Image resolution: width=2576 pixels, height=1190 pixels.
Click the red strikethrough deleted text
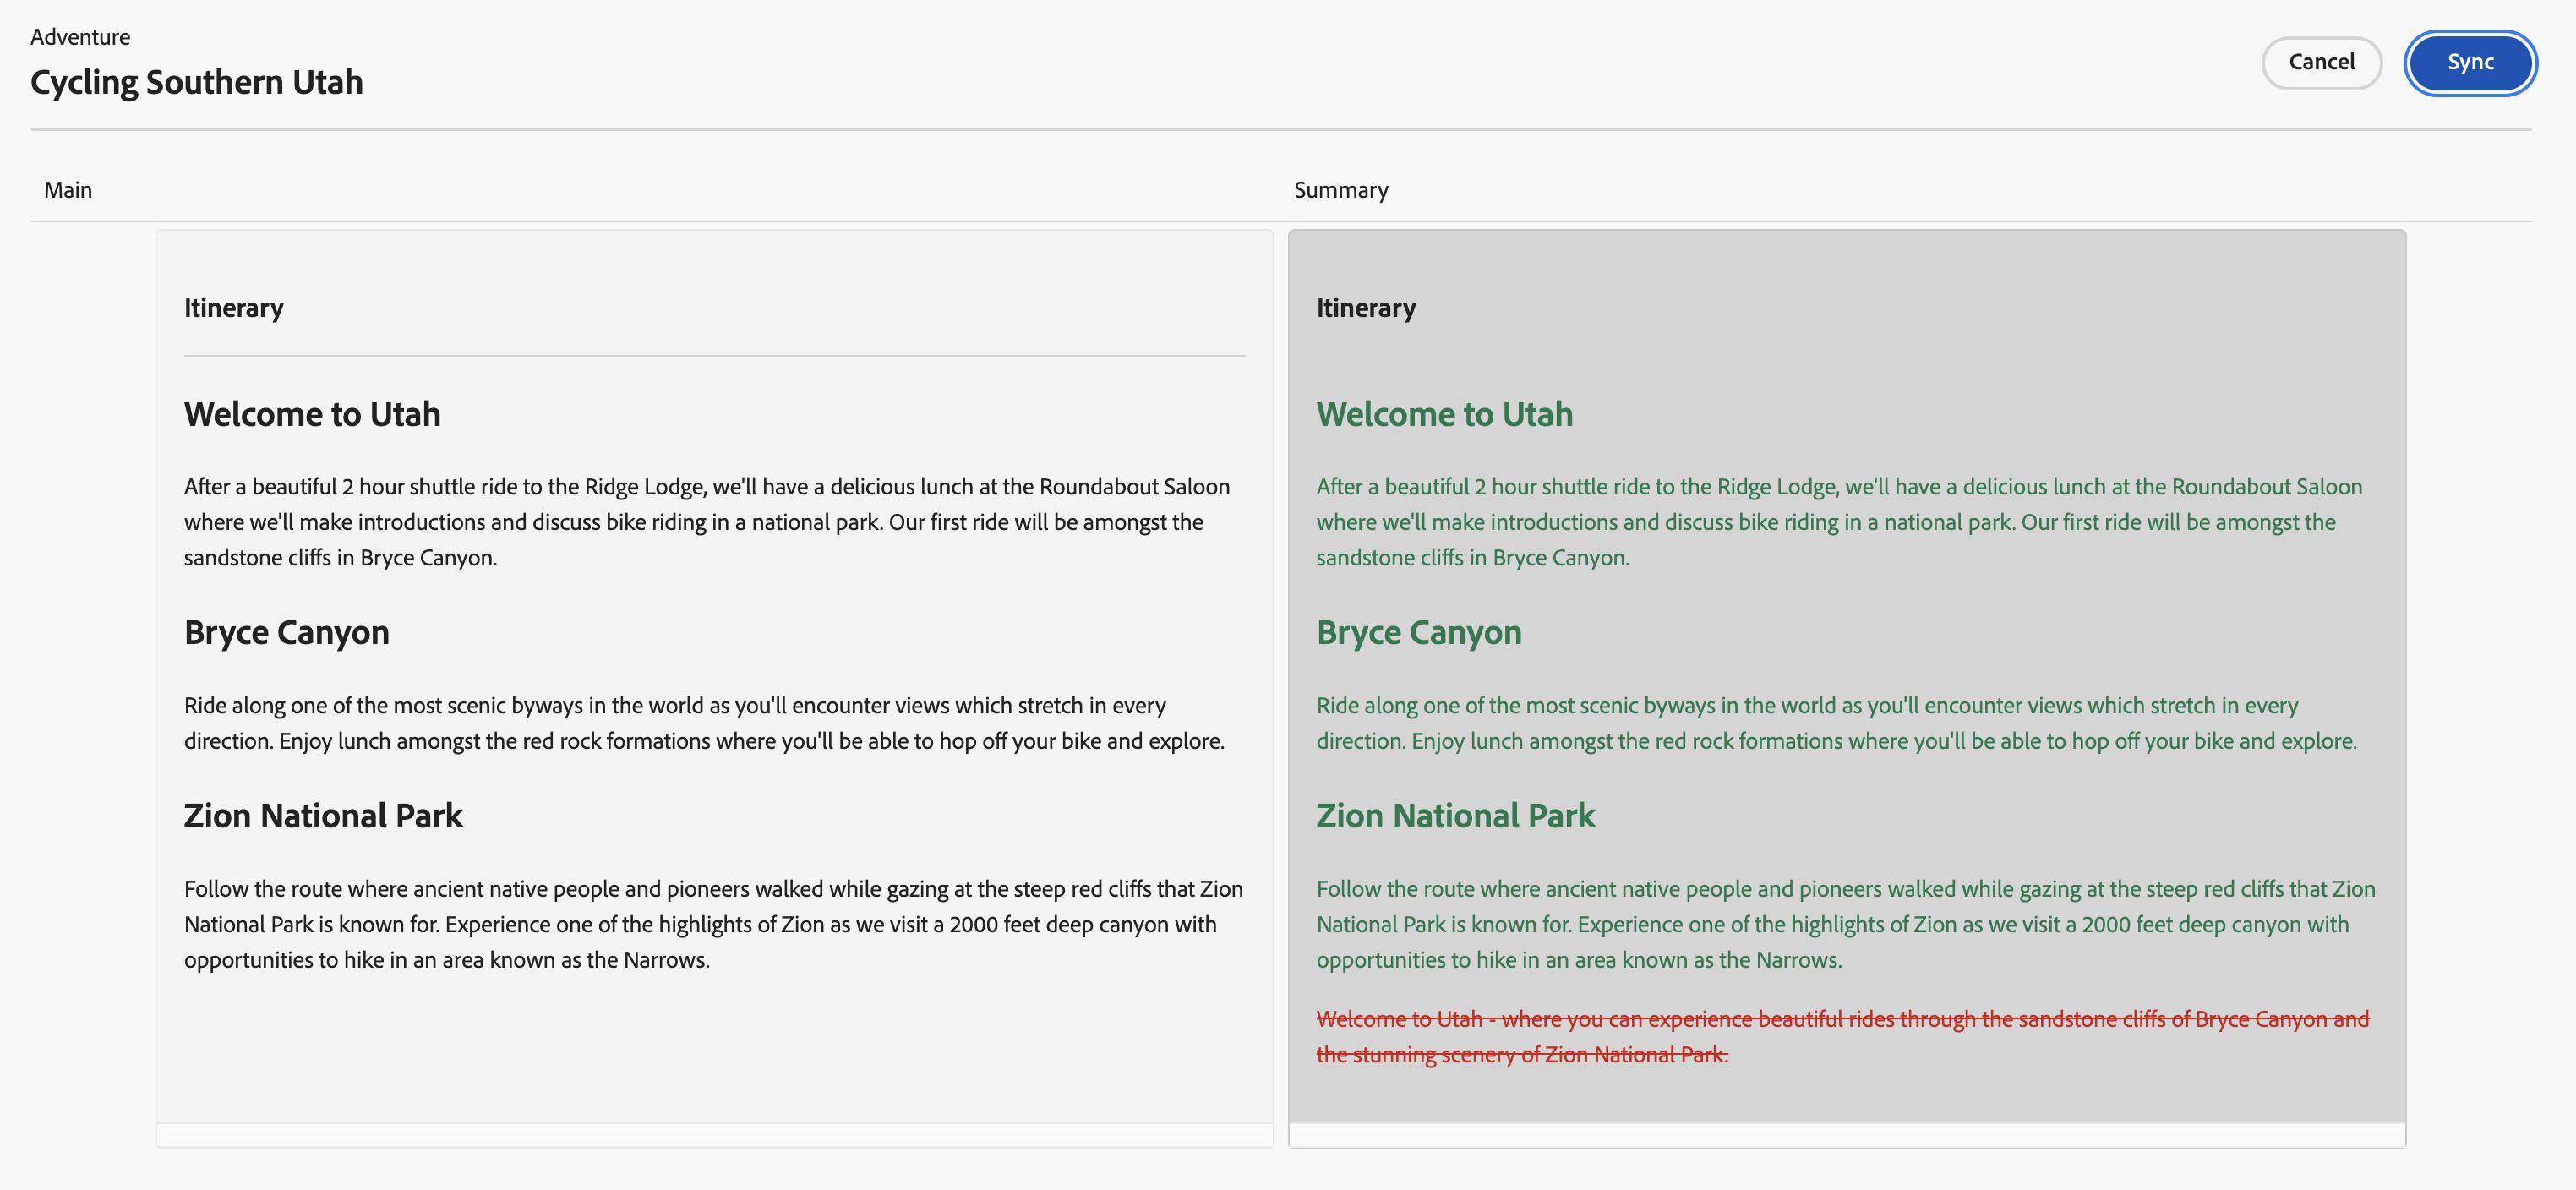[1841, 1036]
